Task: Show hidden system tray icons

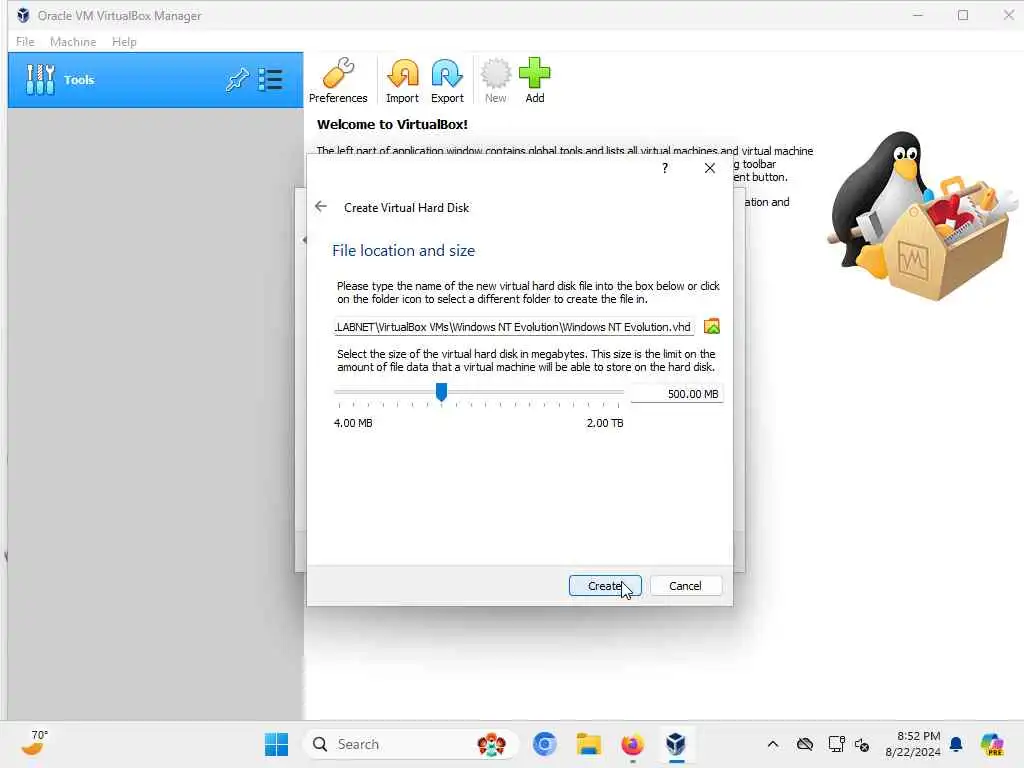Action: [x=773, y=744]
